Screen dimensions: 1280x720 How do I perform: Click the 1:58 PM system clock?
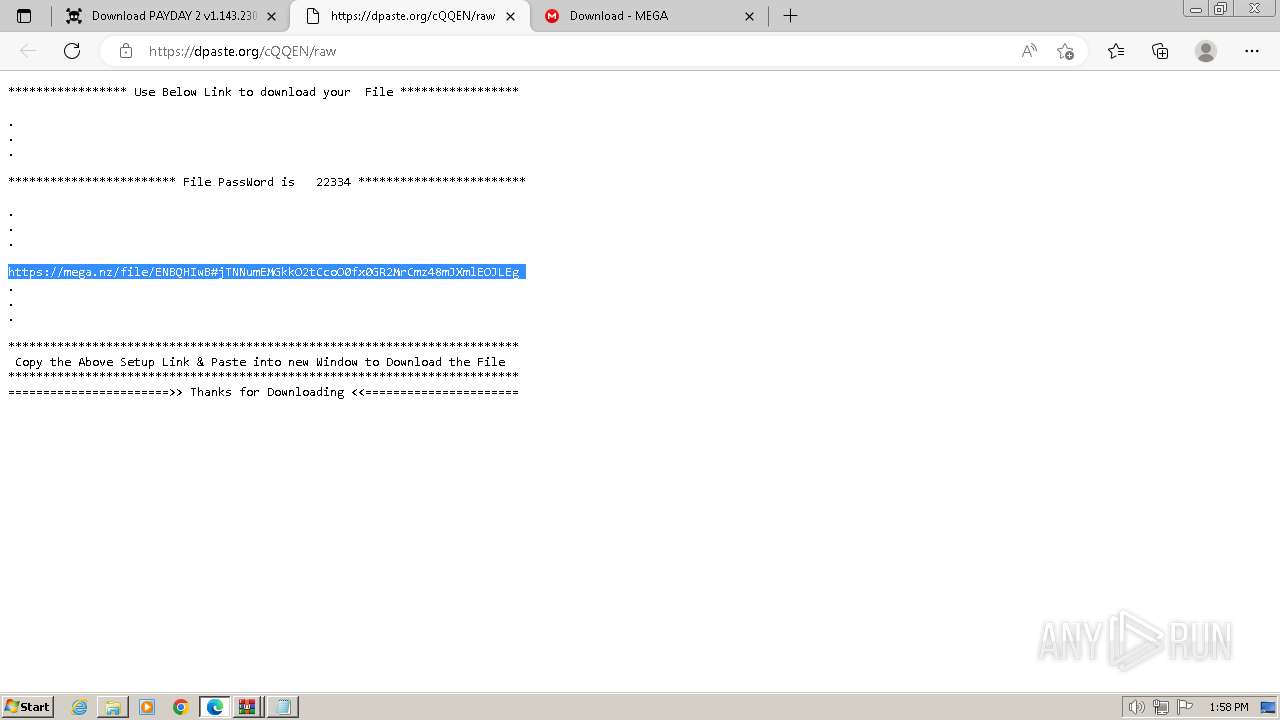[1228, 707]
